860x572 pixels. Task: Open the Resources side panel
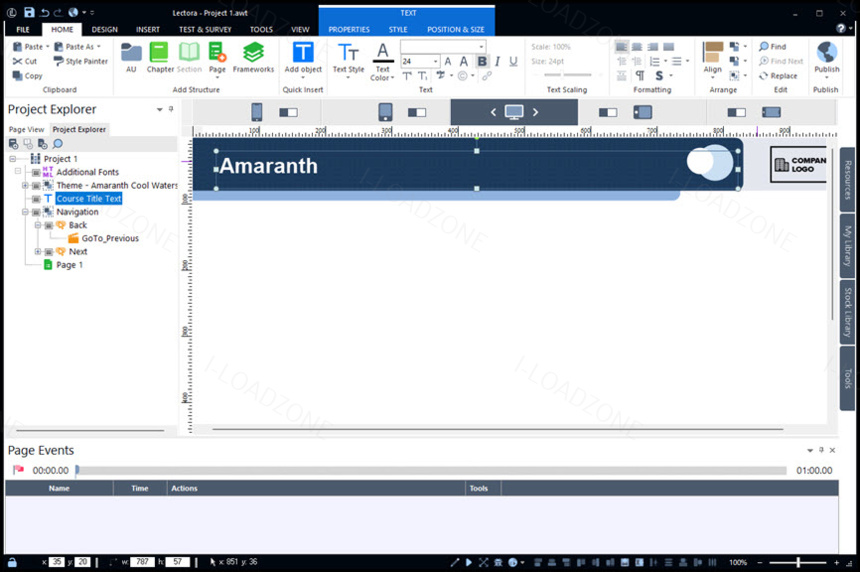pyautogui.click(x=847, y=179)
